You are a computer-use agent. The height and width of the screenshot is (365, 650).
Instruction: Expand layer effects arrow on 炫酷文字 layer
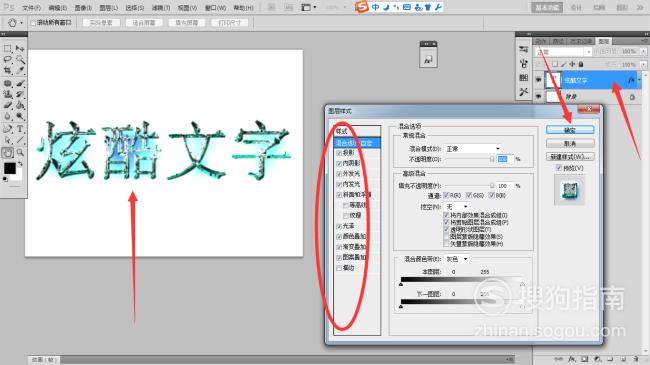point(639,80)
